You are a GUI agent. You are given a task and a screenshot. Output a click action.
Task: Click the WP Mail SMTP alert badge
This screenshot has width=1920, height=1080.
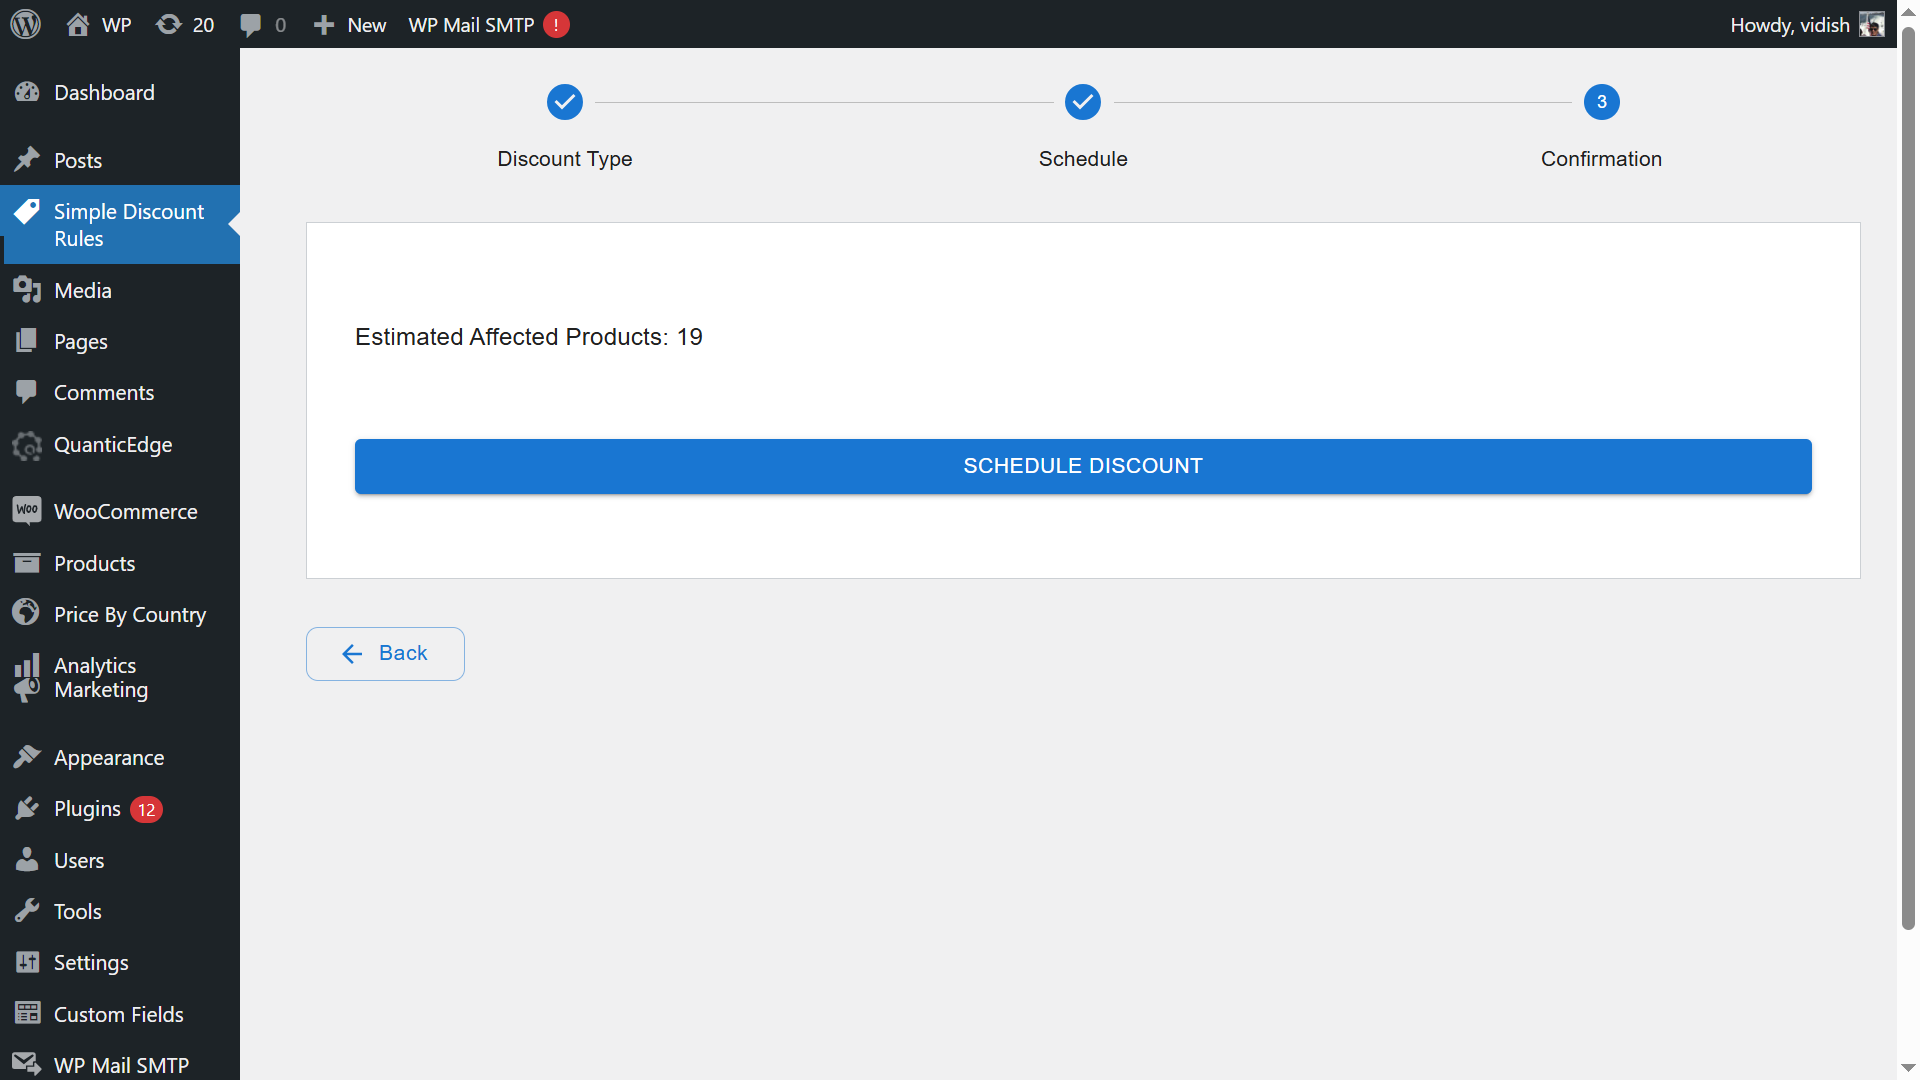click(556, 25)
